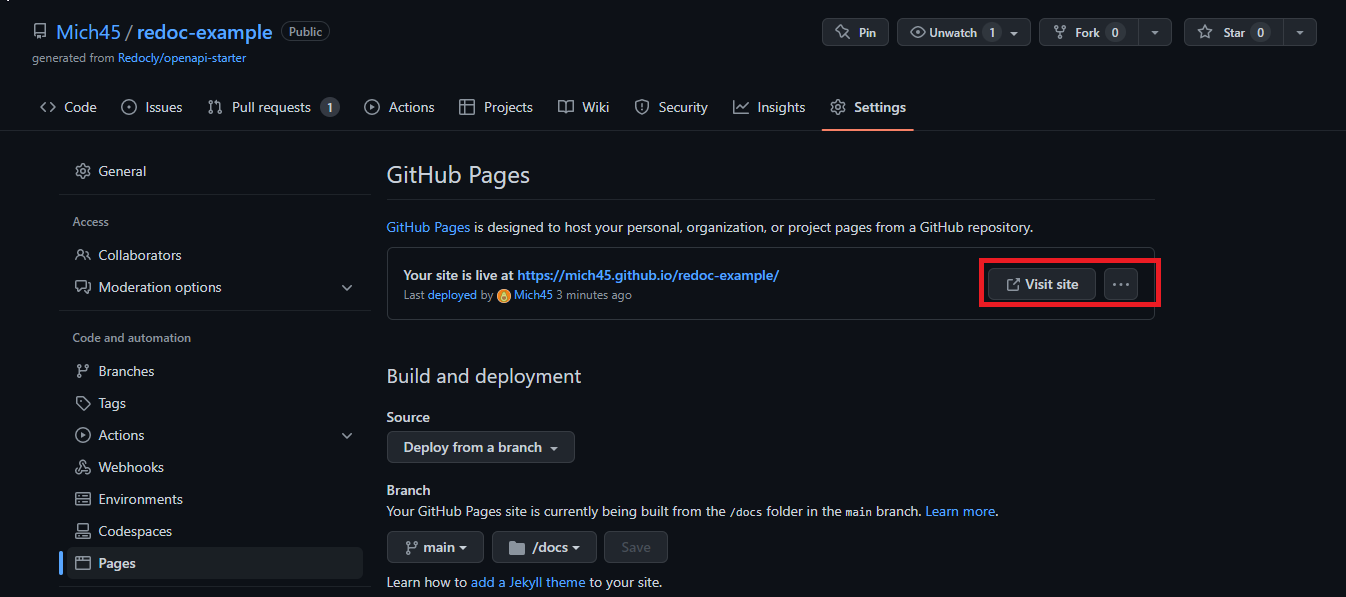Image resolution: width=1346 pixels, height=597 pixels.
Task: Click the circle-dot icon on the Issues tab
Action: (129, 107)
